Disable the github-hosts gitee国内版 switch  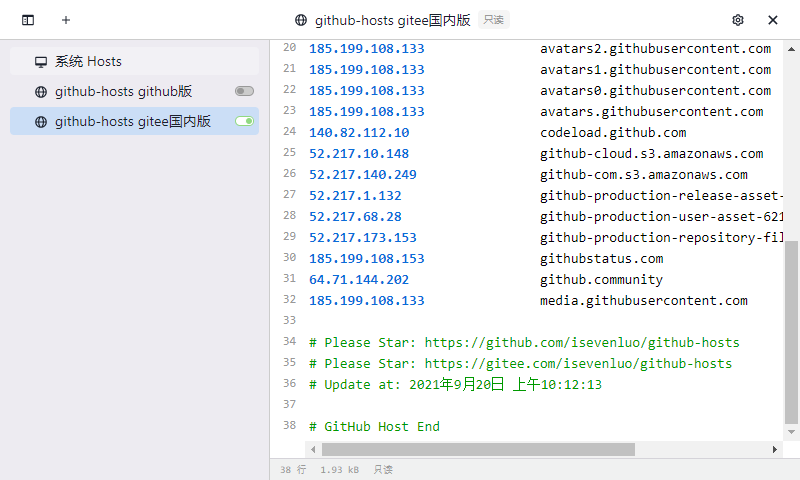click(x=244, y=121)
